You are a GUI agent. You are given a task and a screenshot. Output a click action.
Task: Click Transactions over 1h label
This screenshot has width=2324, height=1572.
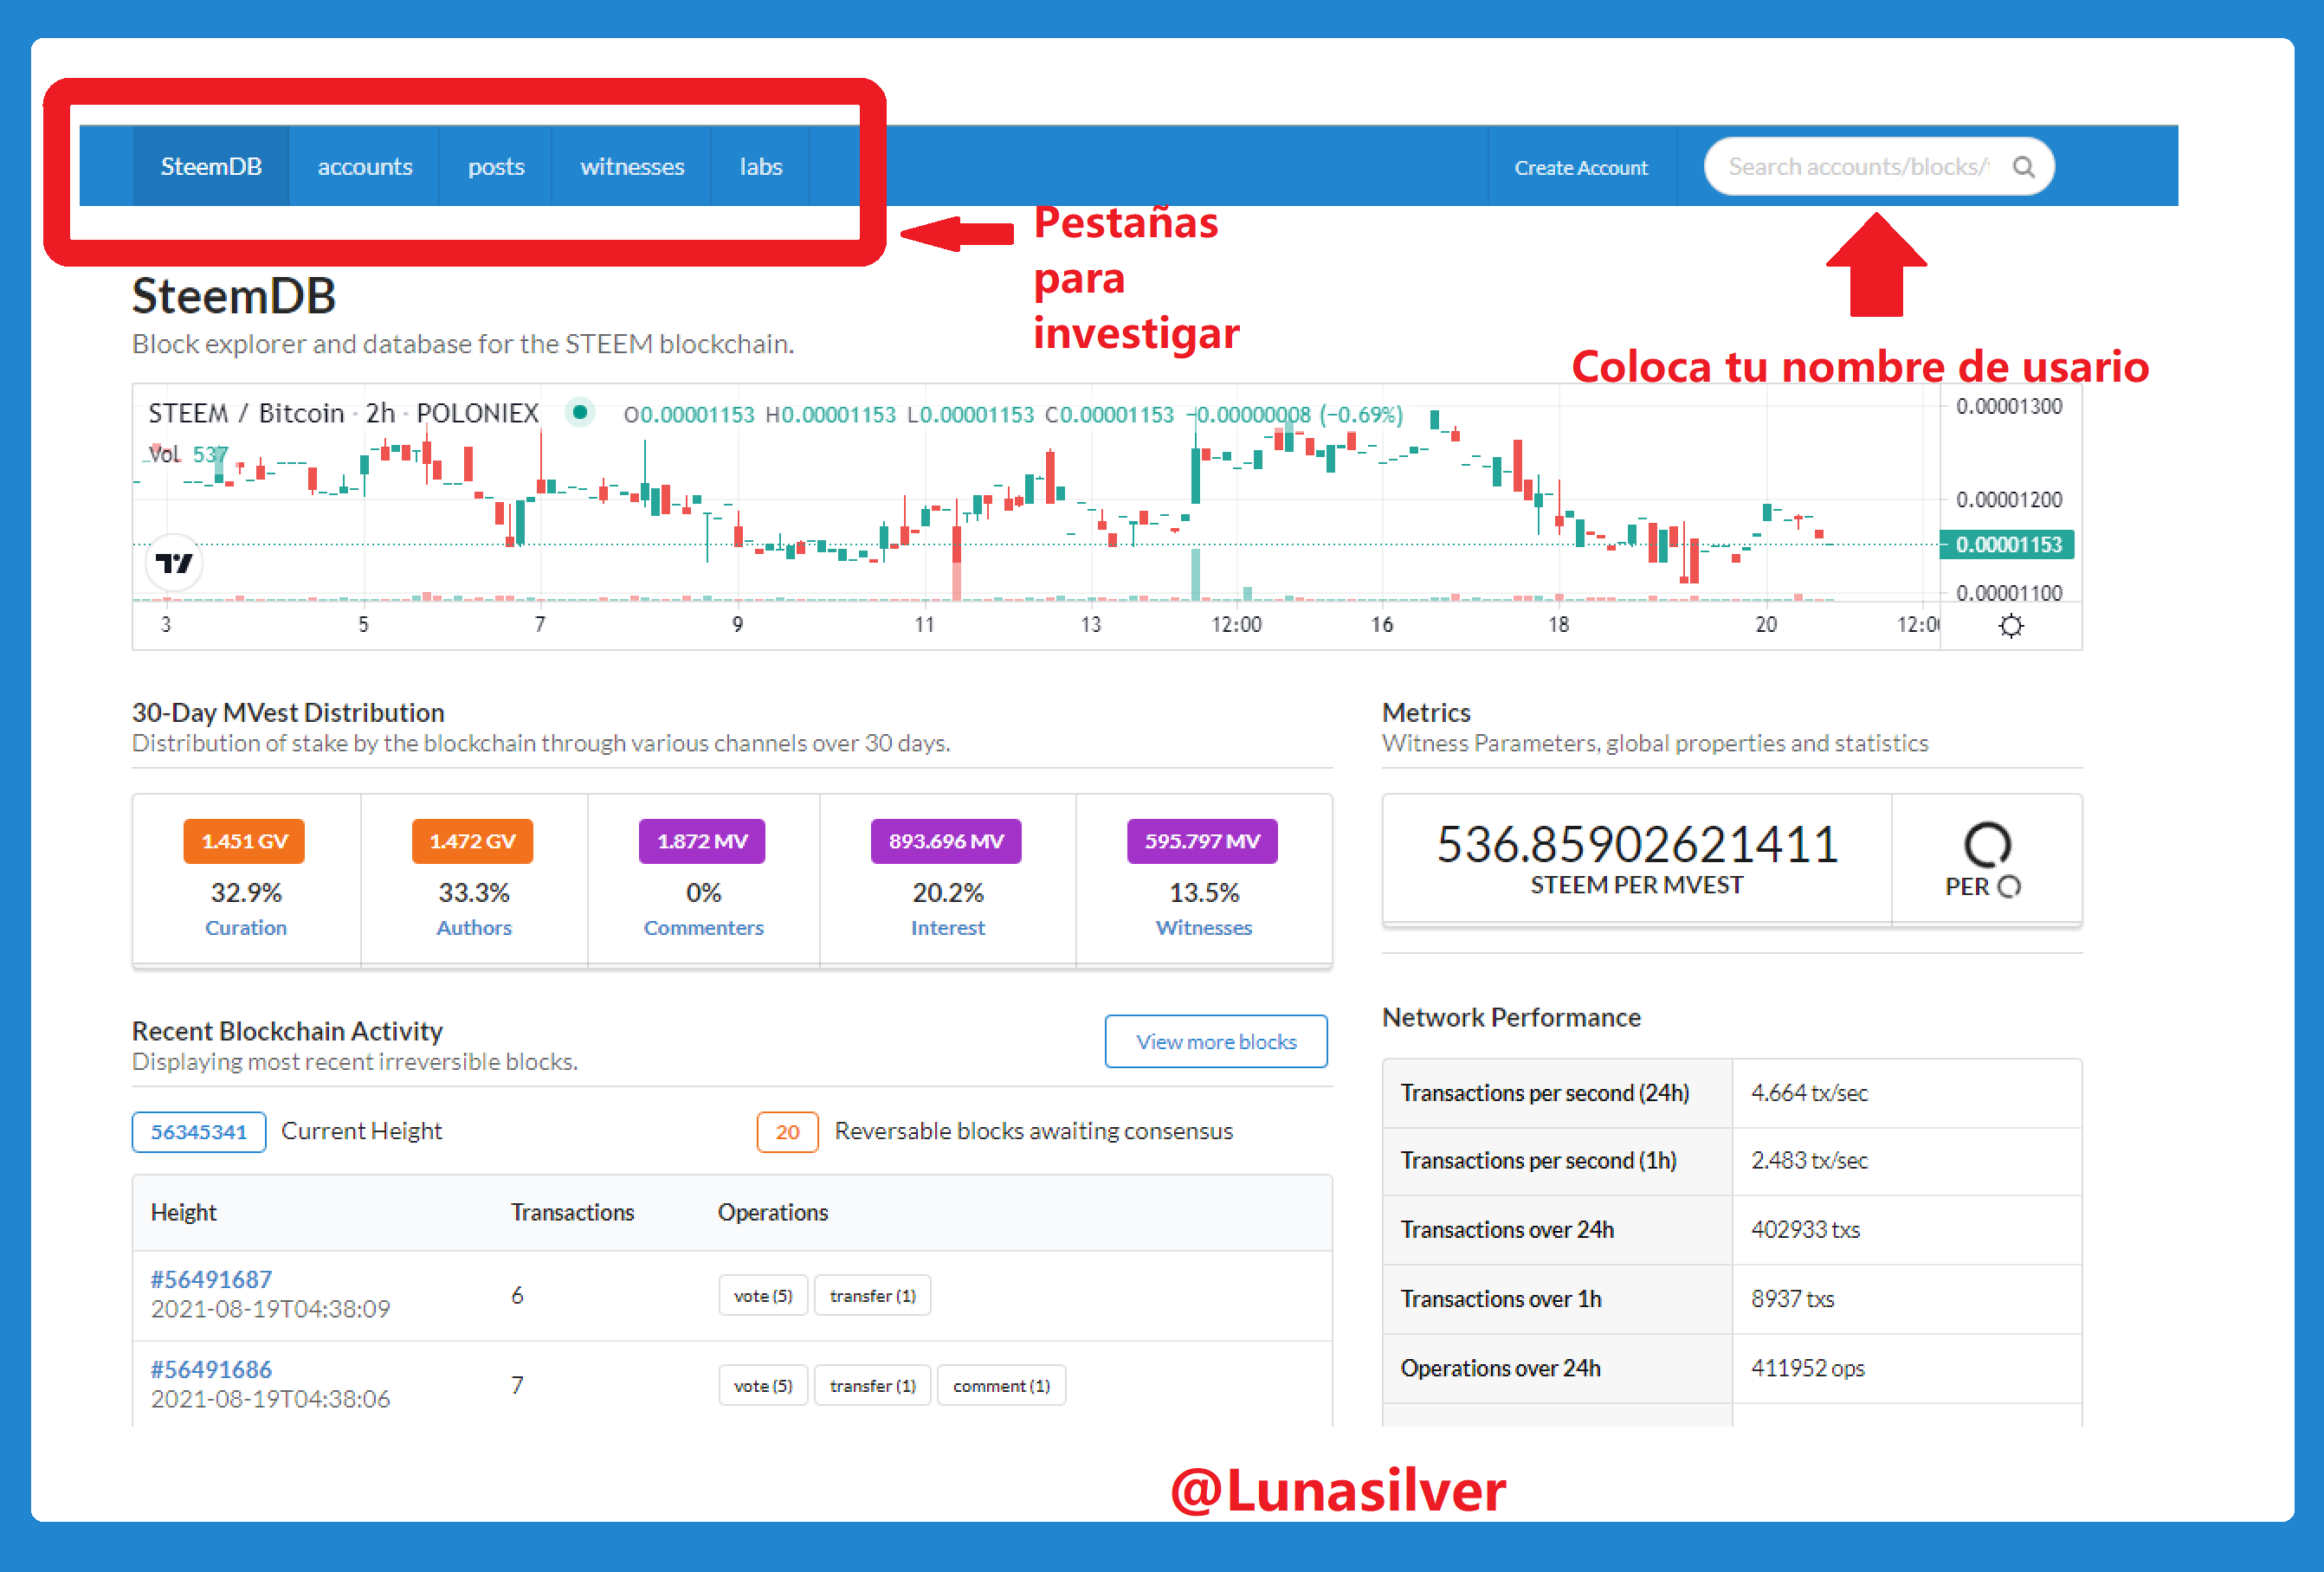[1501, 1298]
